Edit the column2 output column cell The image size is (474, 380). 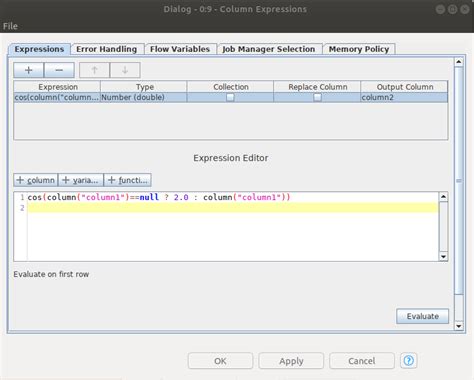point(404,97)
